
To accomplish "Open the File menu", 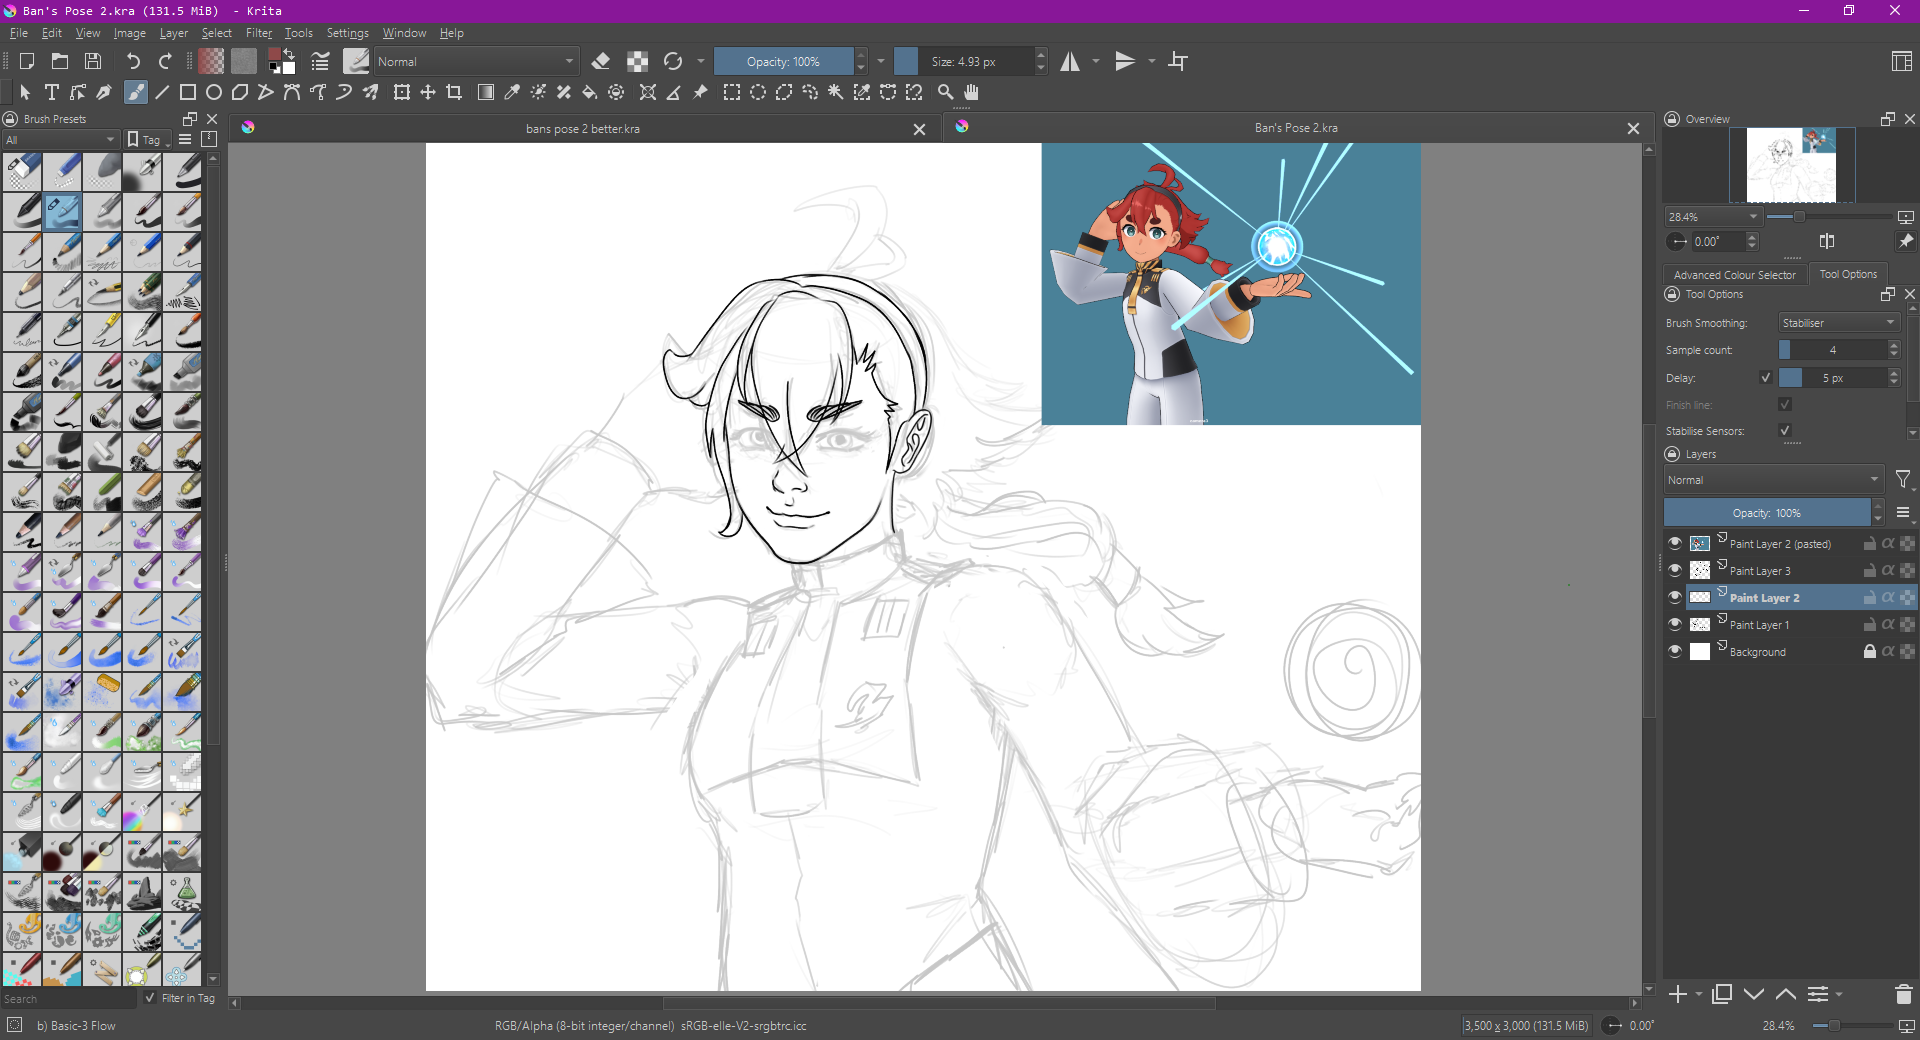I will point(19,33).
